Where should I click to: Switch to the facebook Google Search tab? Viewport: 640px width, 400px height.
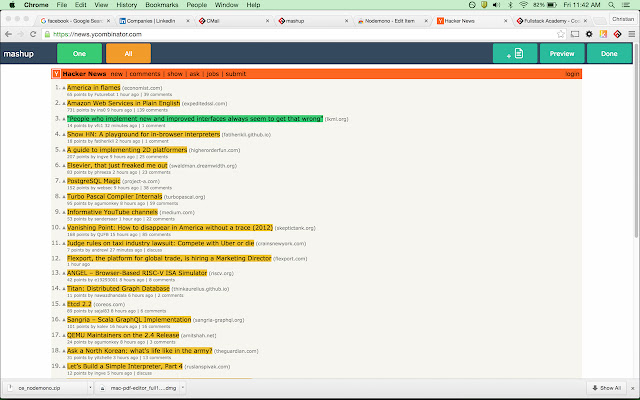(x=73, y=21)
